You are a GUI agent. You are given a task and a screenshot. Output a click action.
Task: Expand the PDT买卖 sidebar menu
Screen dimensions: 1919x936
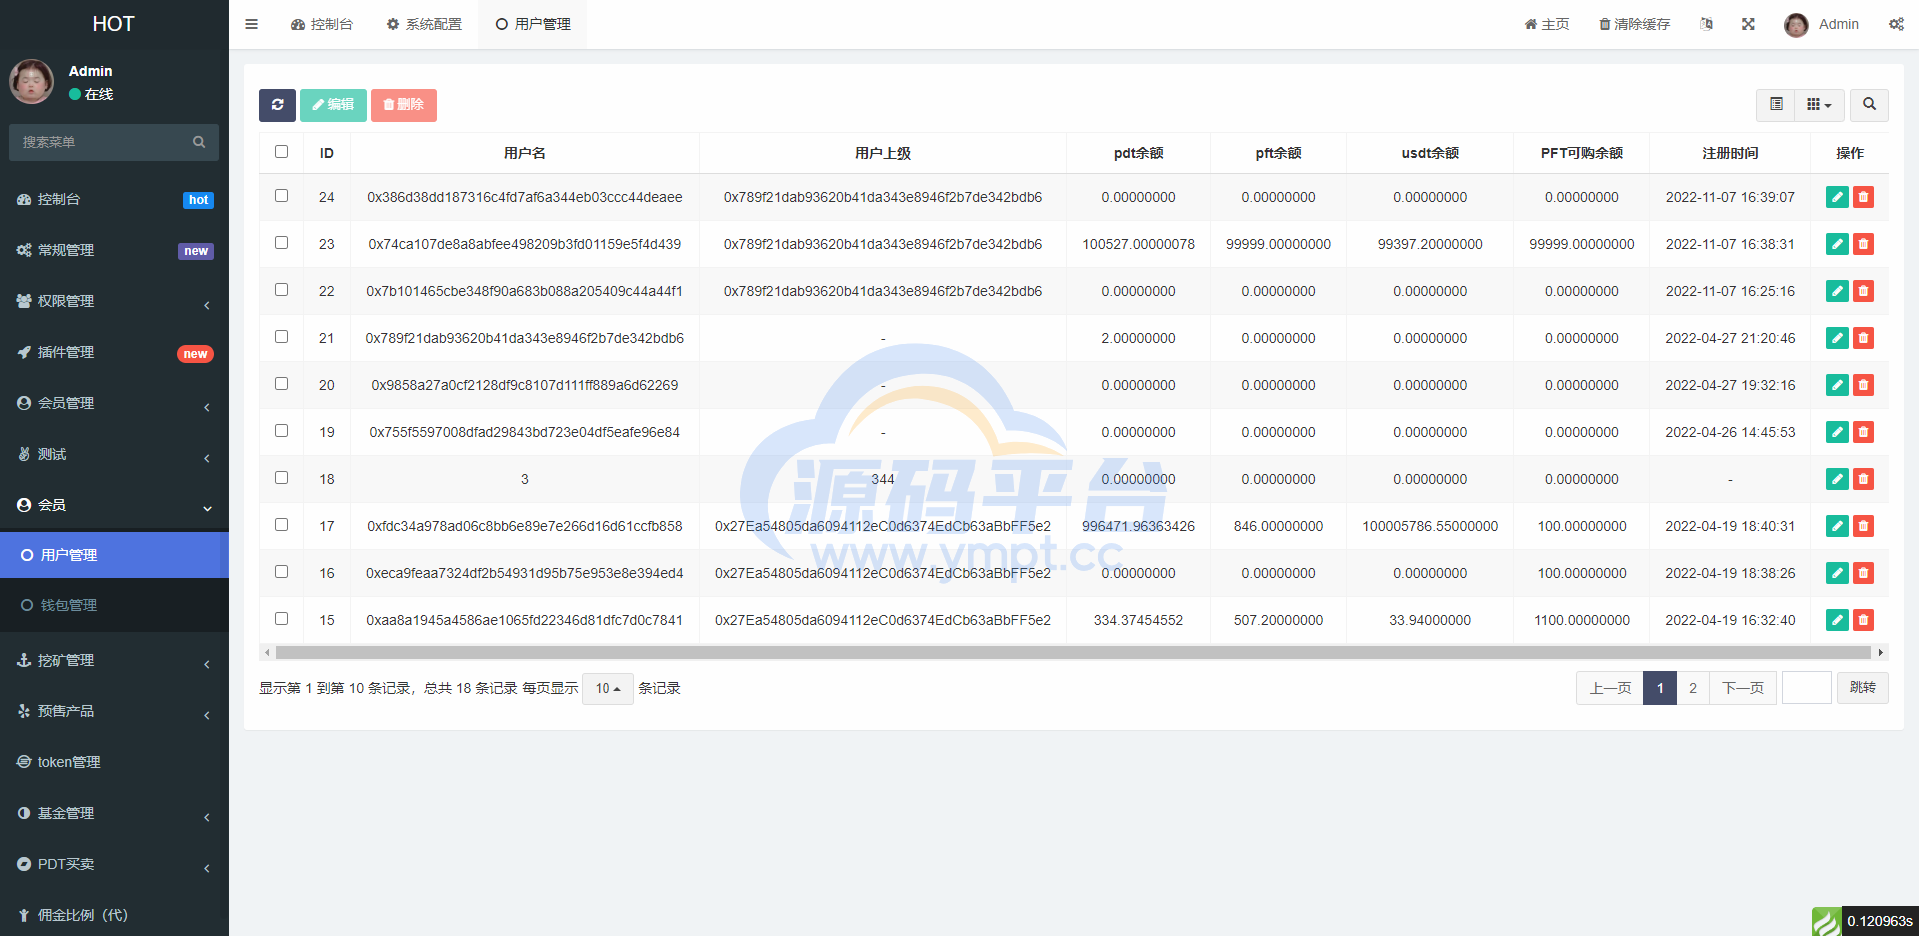pyautogui.click(x=114, y=864)
